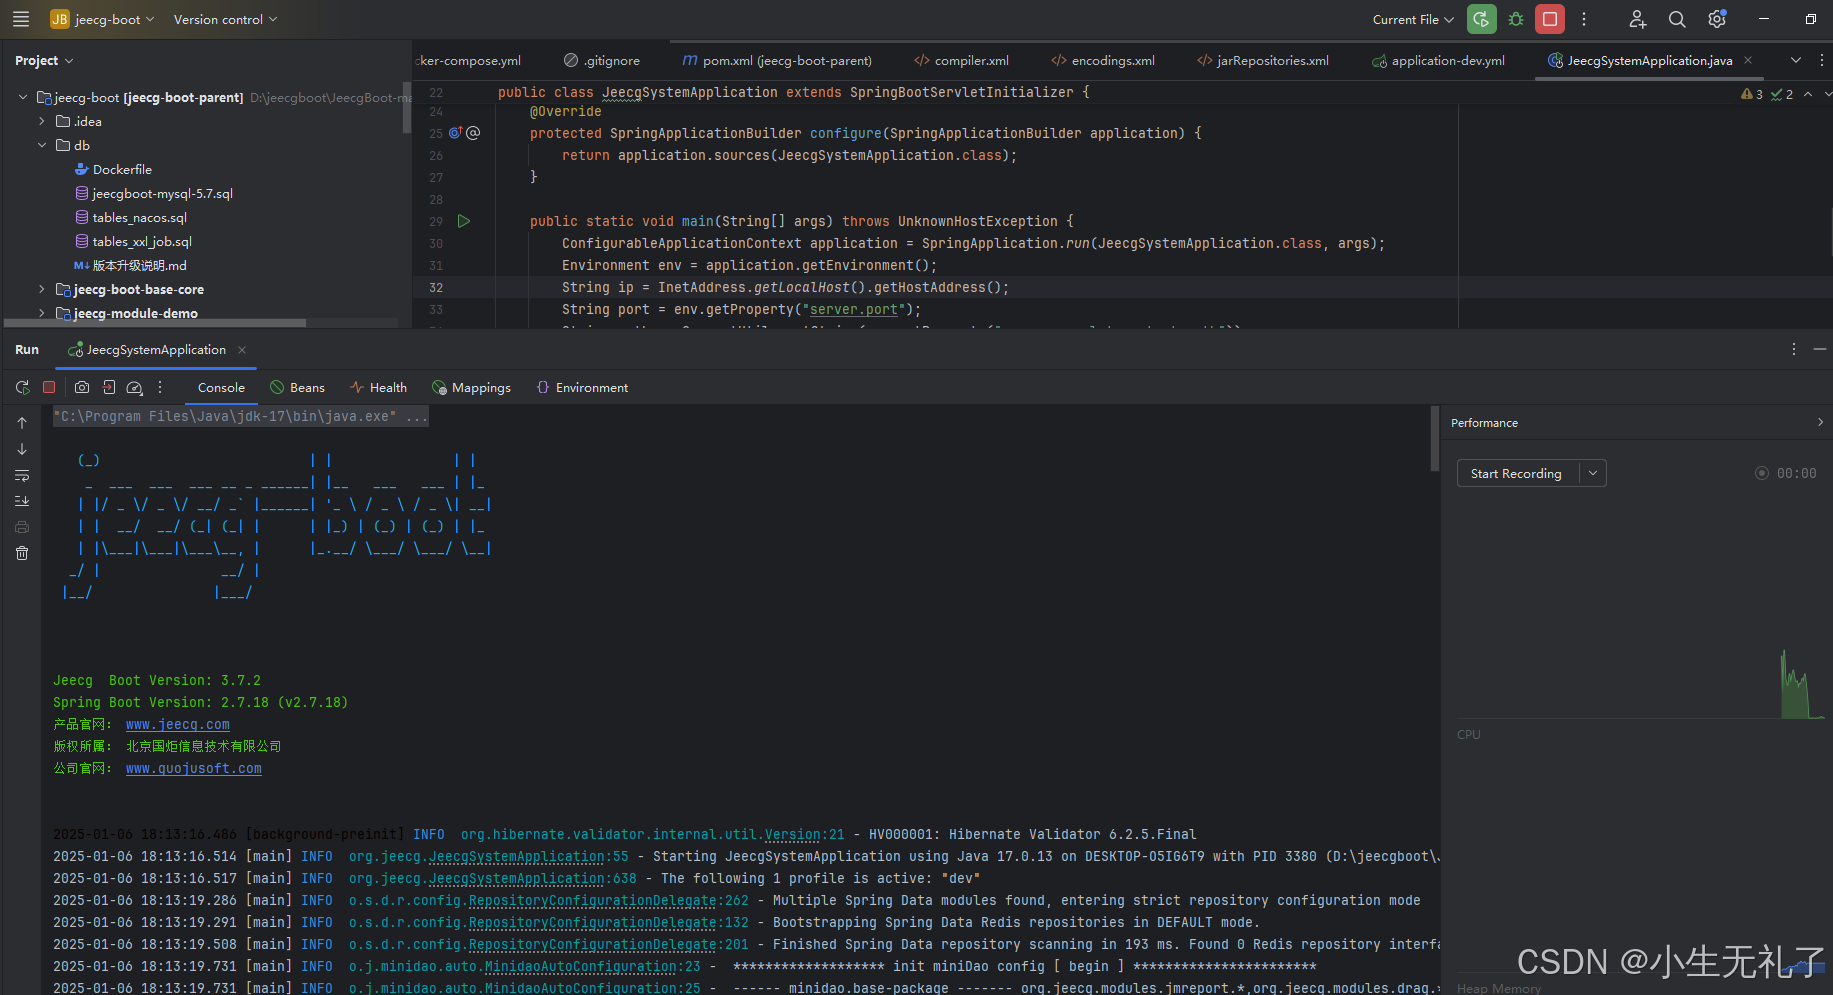
Task: Open the Mappings tab
Action: [x=471, y=387]
